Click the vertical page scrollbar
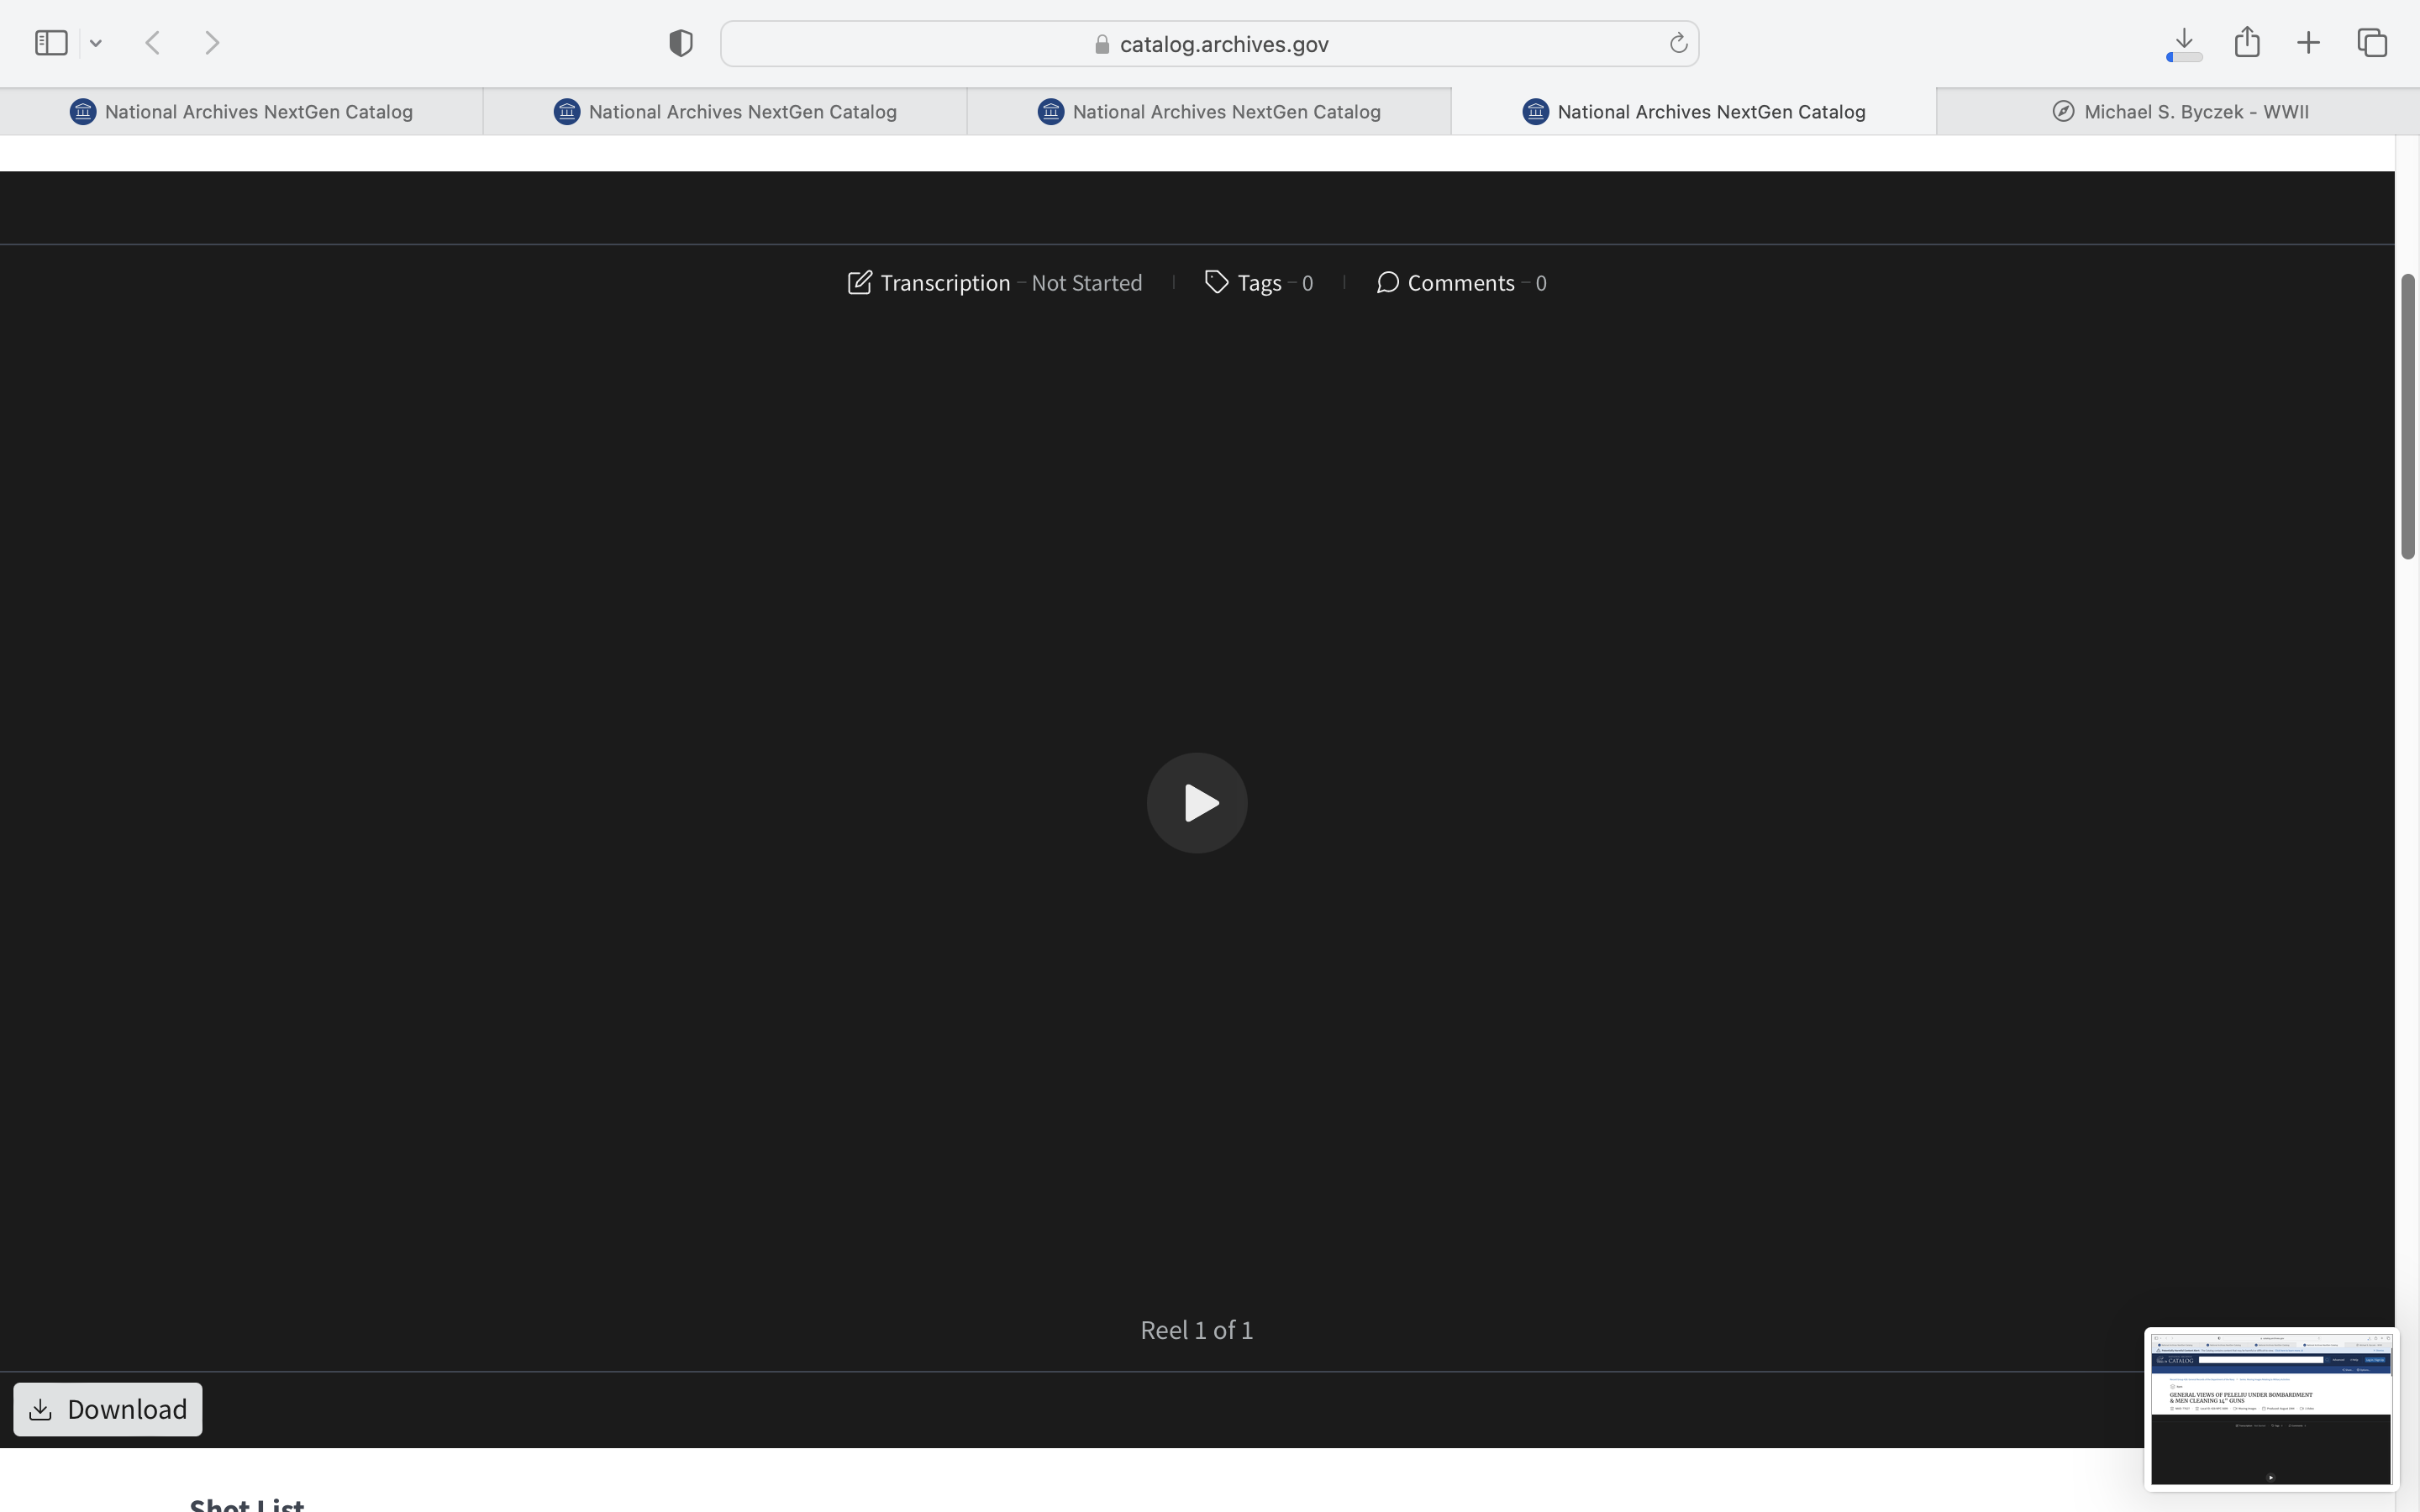This screenshot has height=1512, width=2420. [x=2407, y=416]
